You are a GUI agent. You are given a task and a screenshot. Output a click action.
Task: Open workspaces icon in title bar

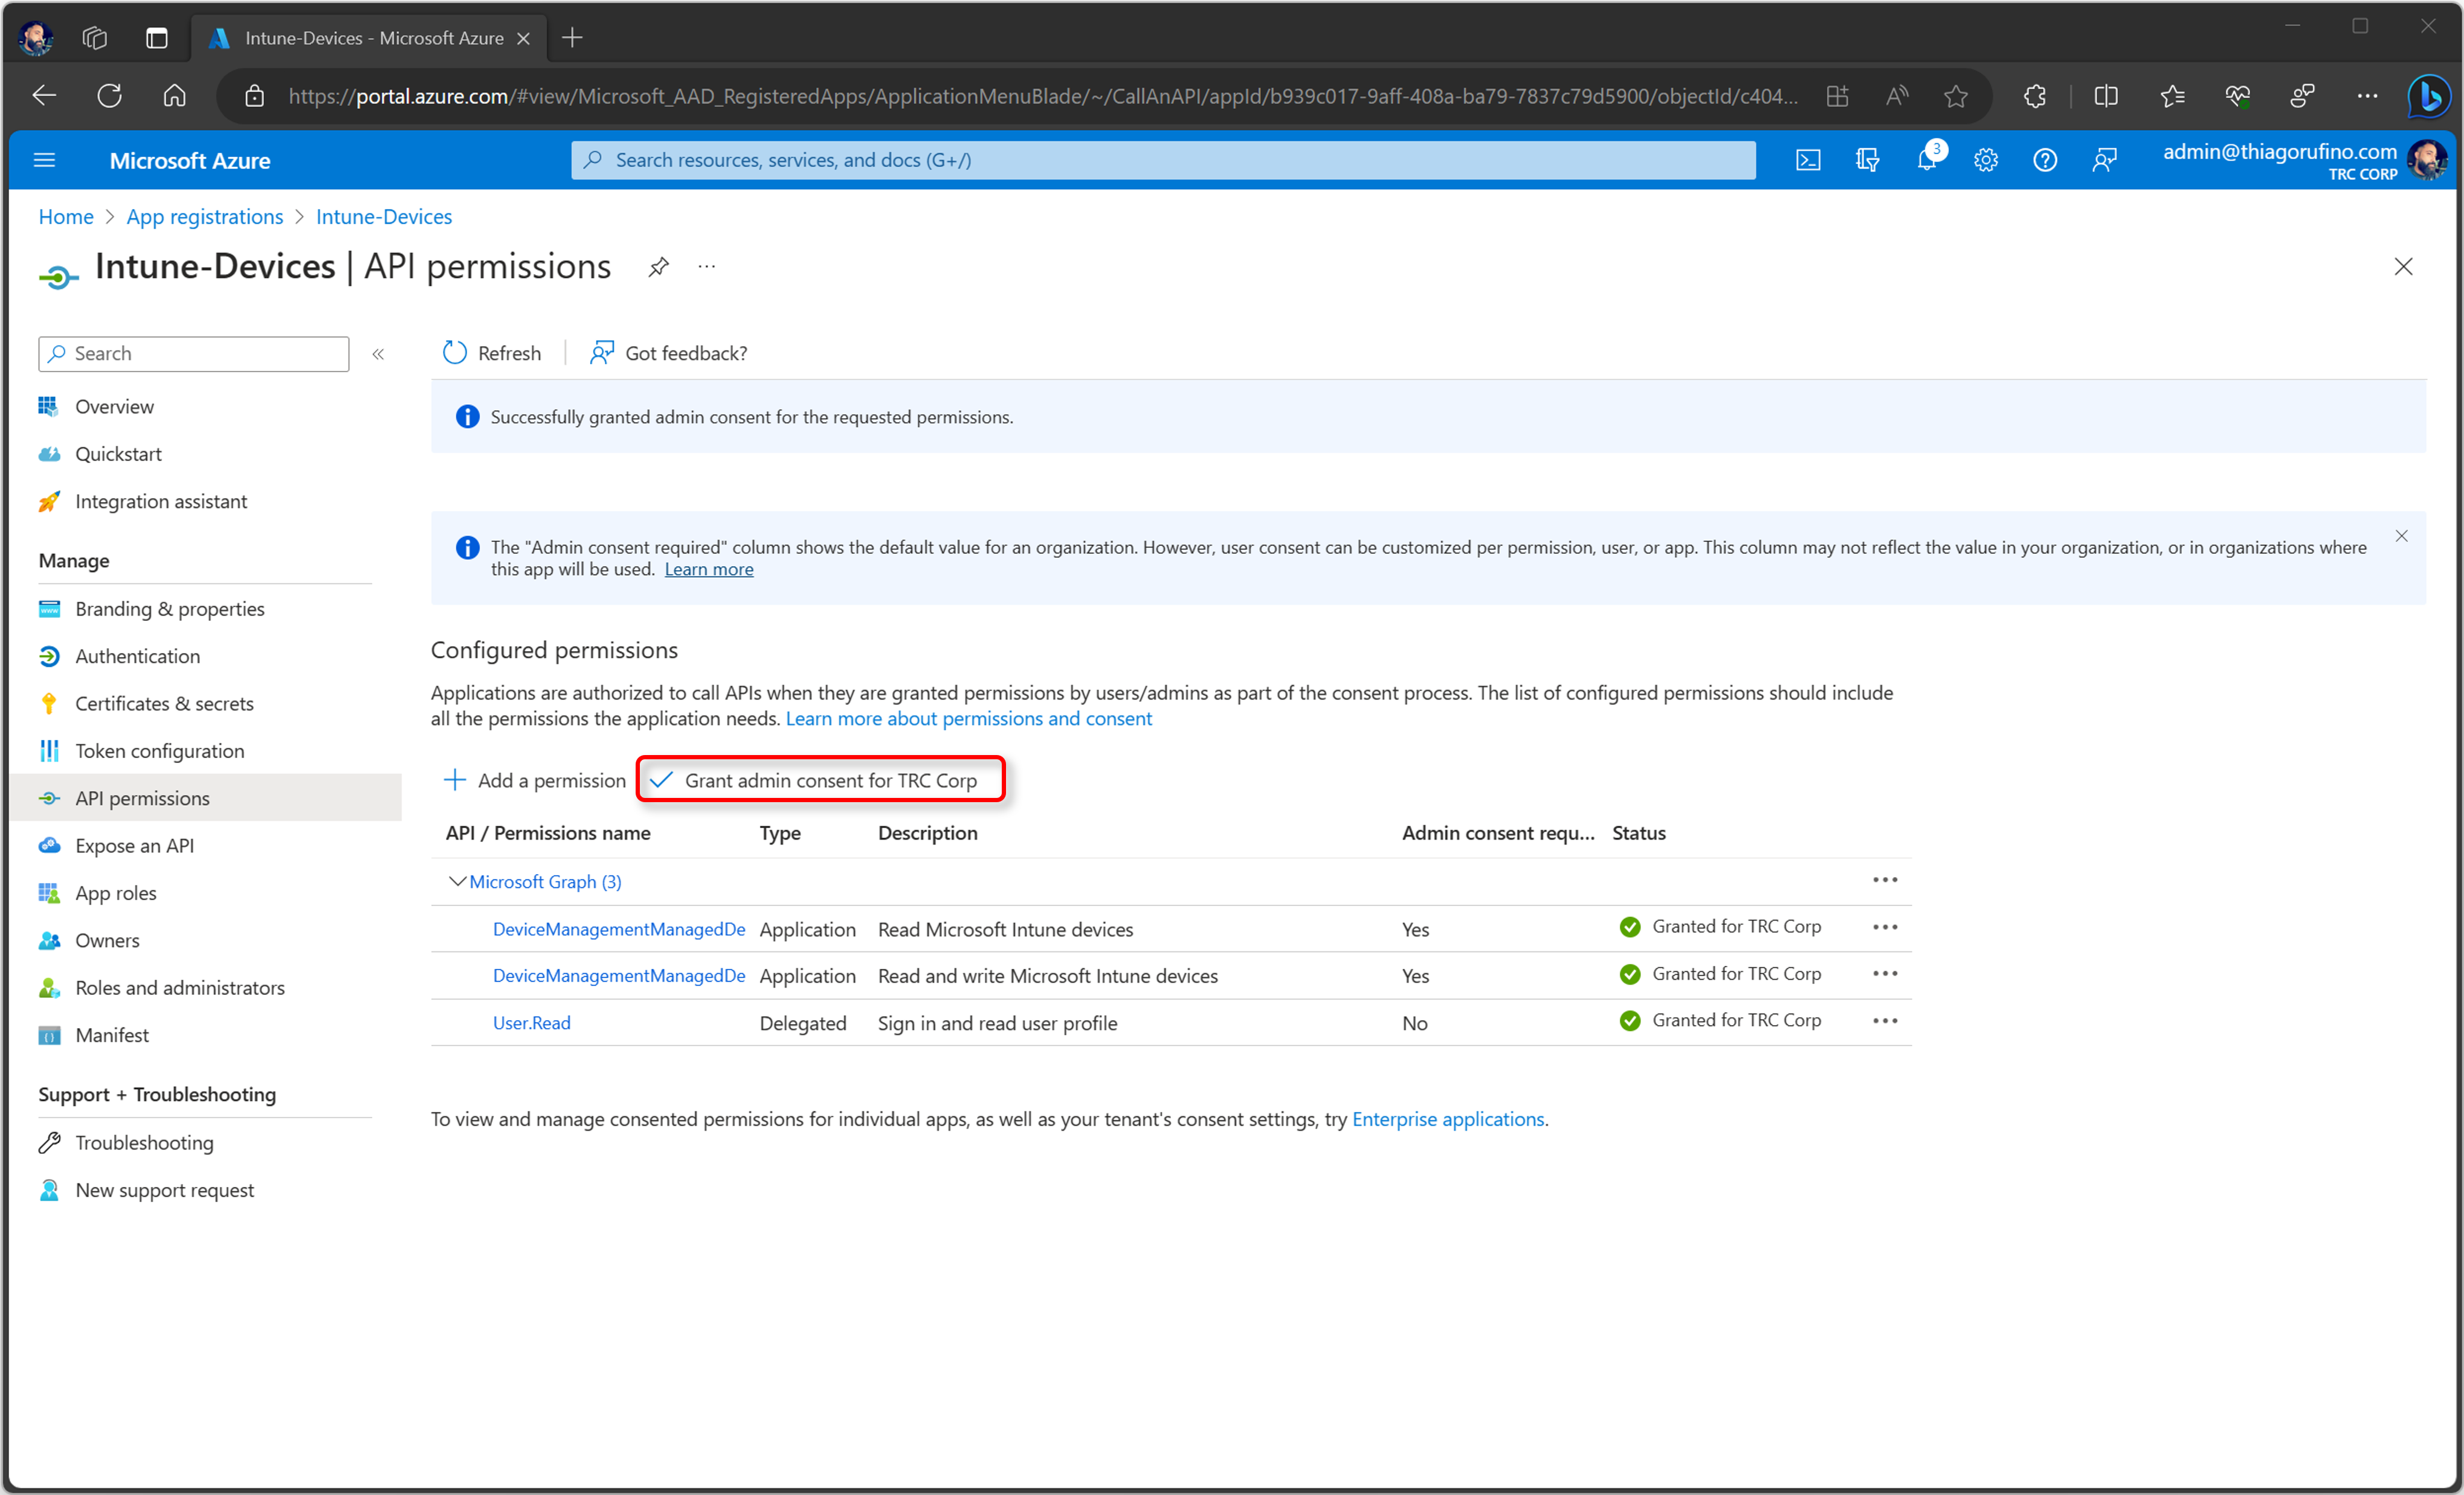(x=95, y=38)
